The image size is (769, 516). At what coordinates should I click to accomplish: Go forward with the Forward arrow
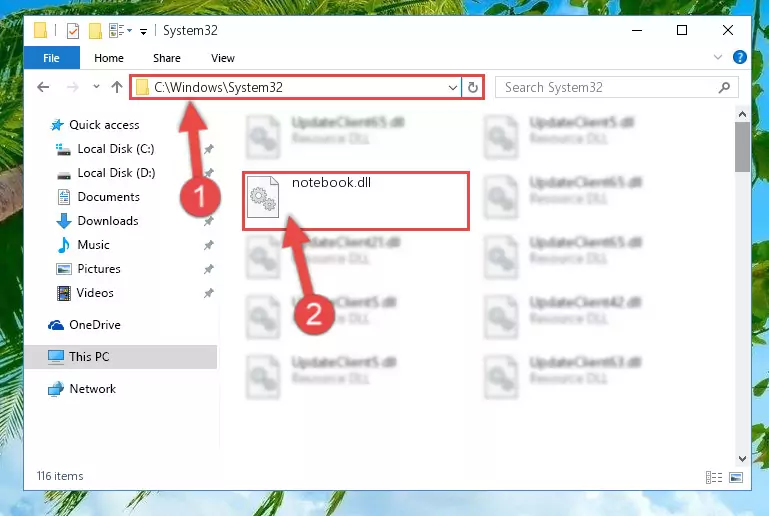(x=73, y=87)
